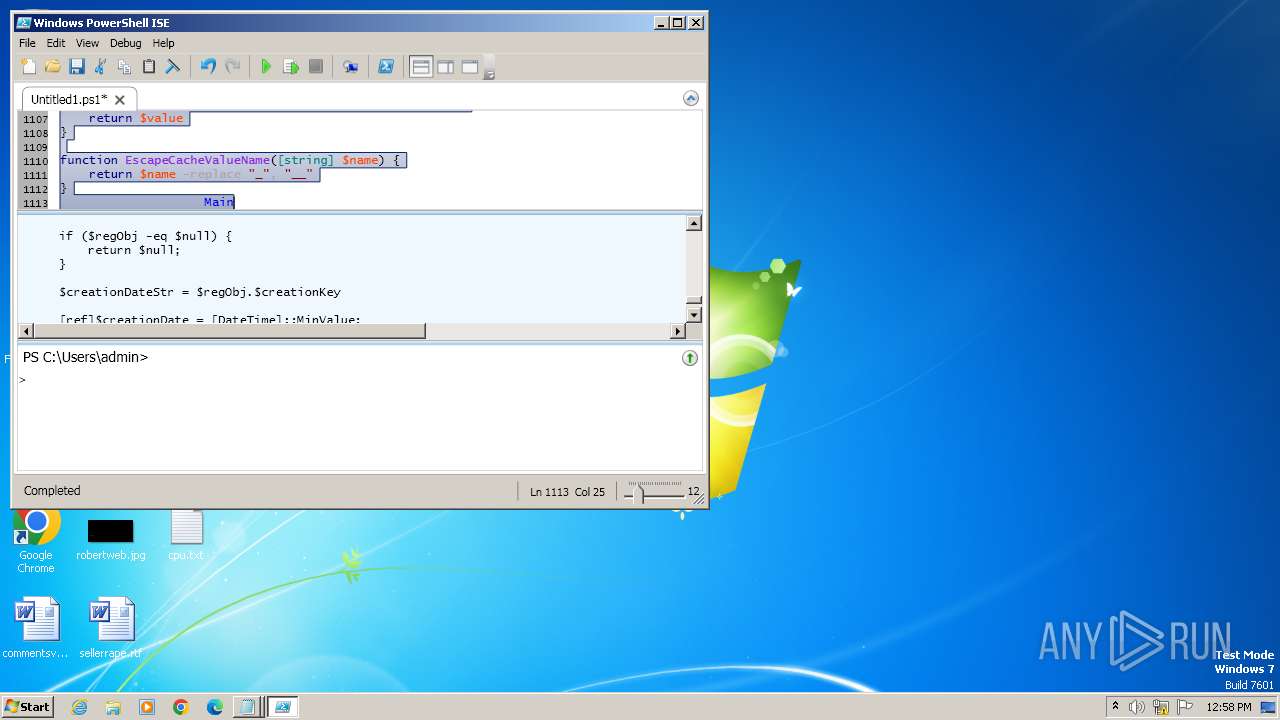Click the Ln 1113 Col 25 status indicator

(567, 492)
